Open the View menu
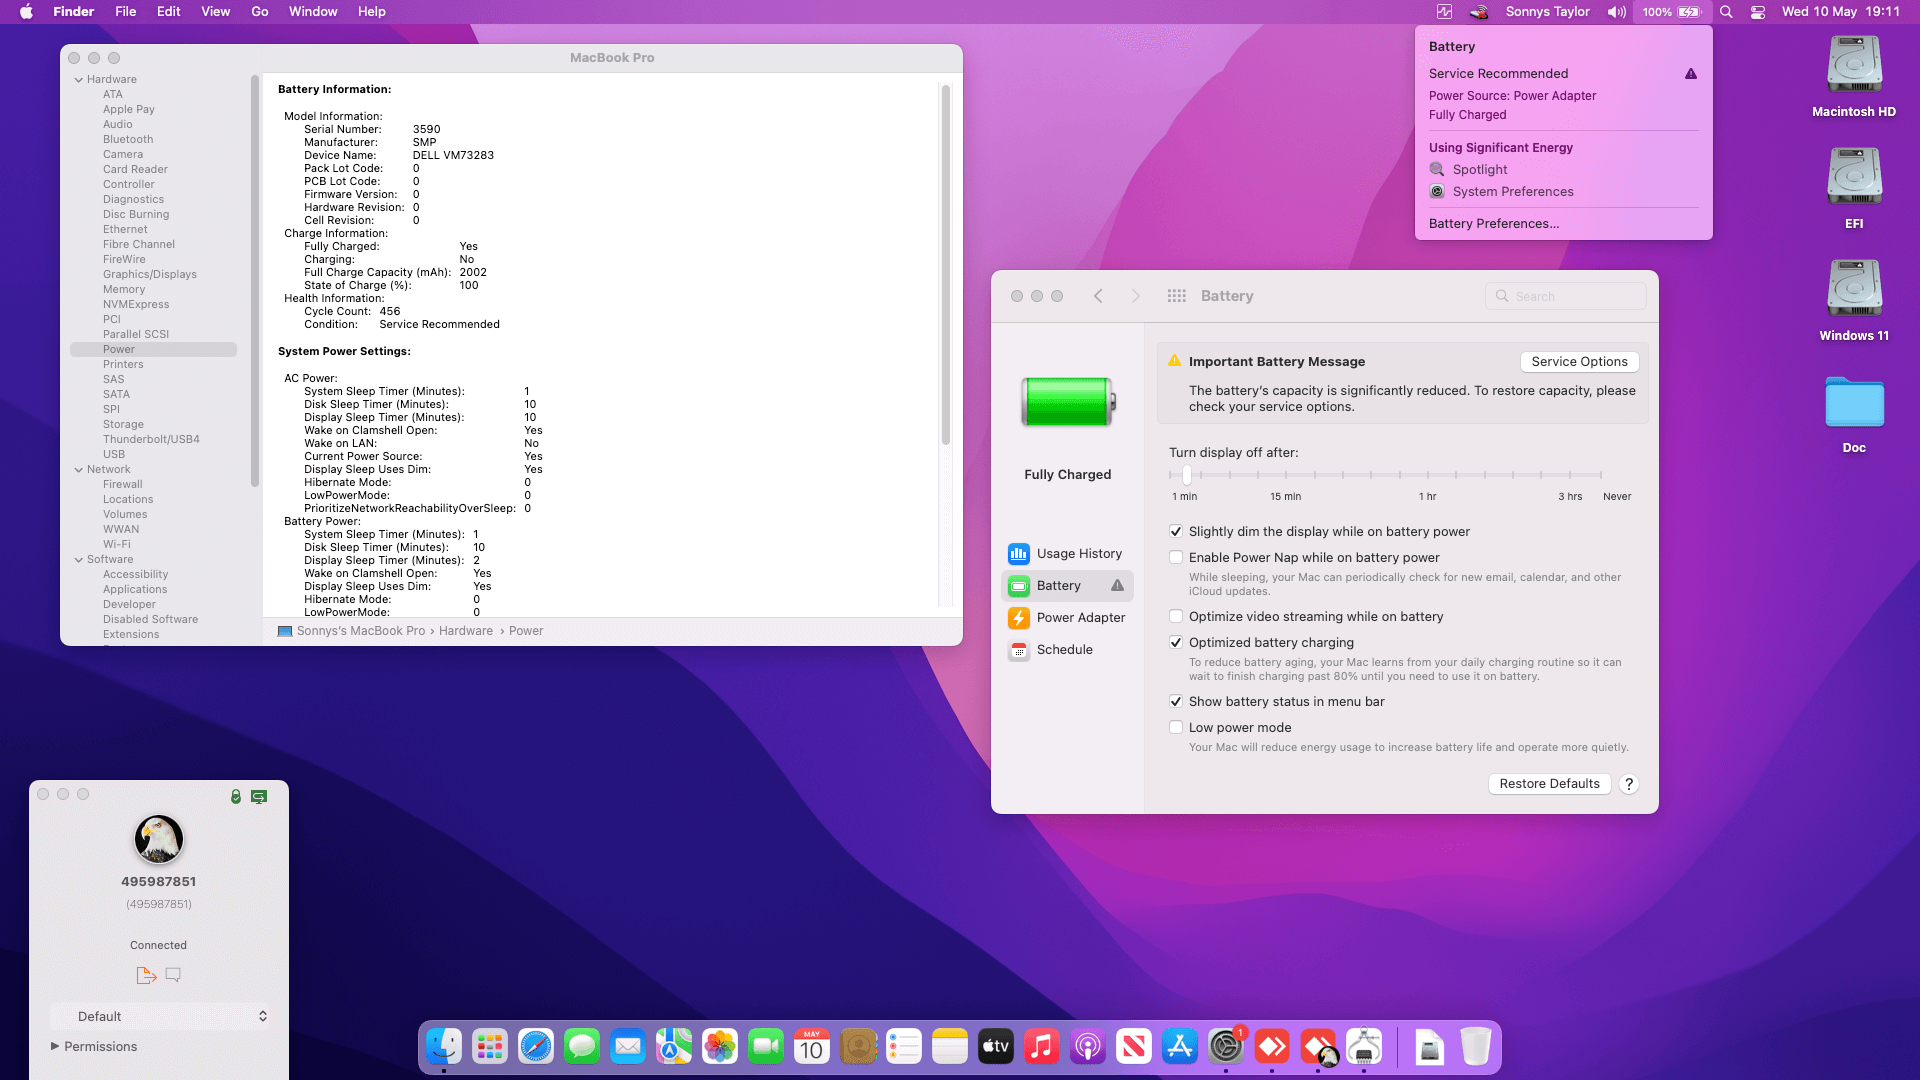Viewport: 1920px width, 1080px height. click(x=216, y=12)
